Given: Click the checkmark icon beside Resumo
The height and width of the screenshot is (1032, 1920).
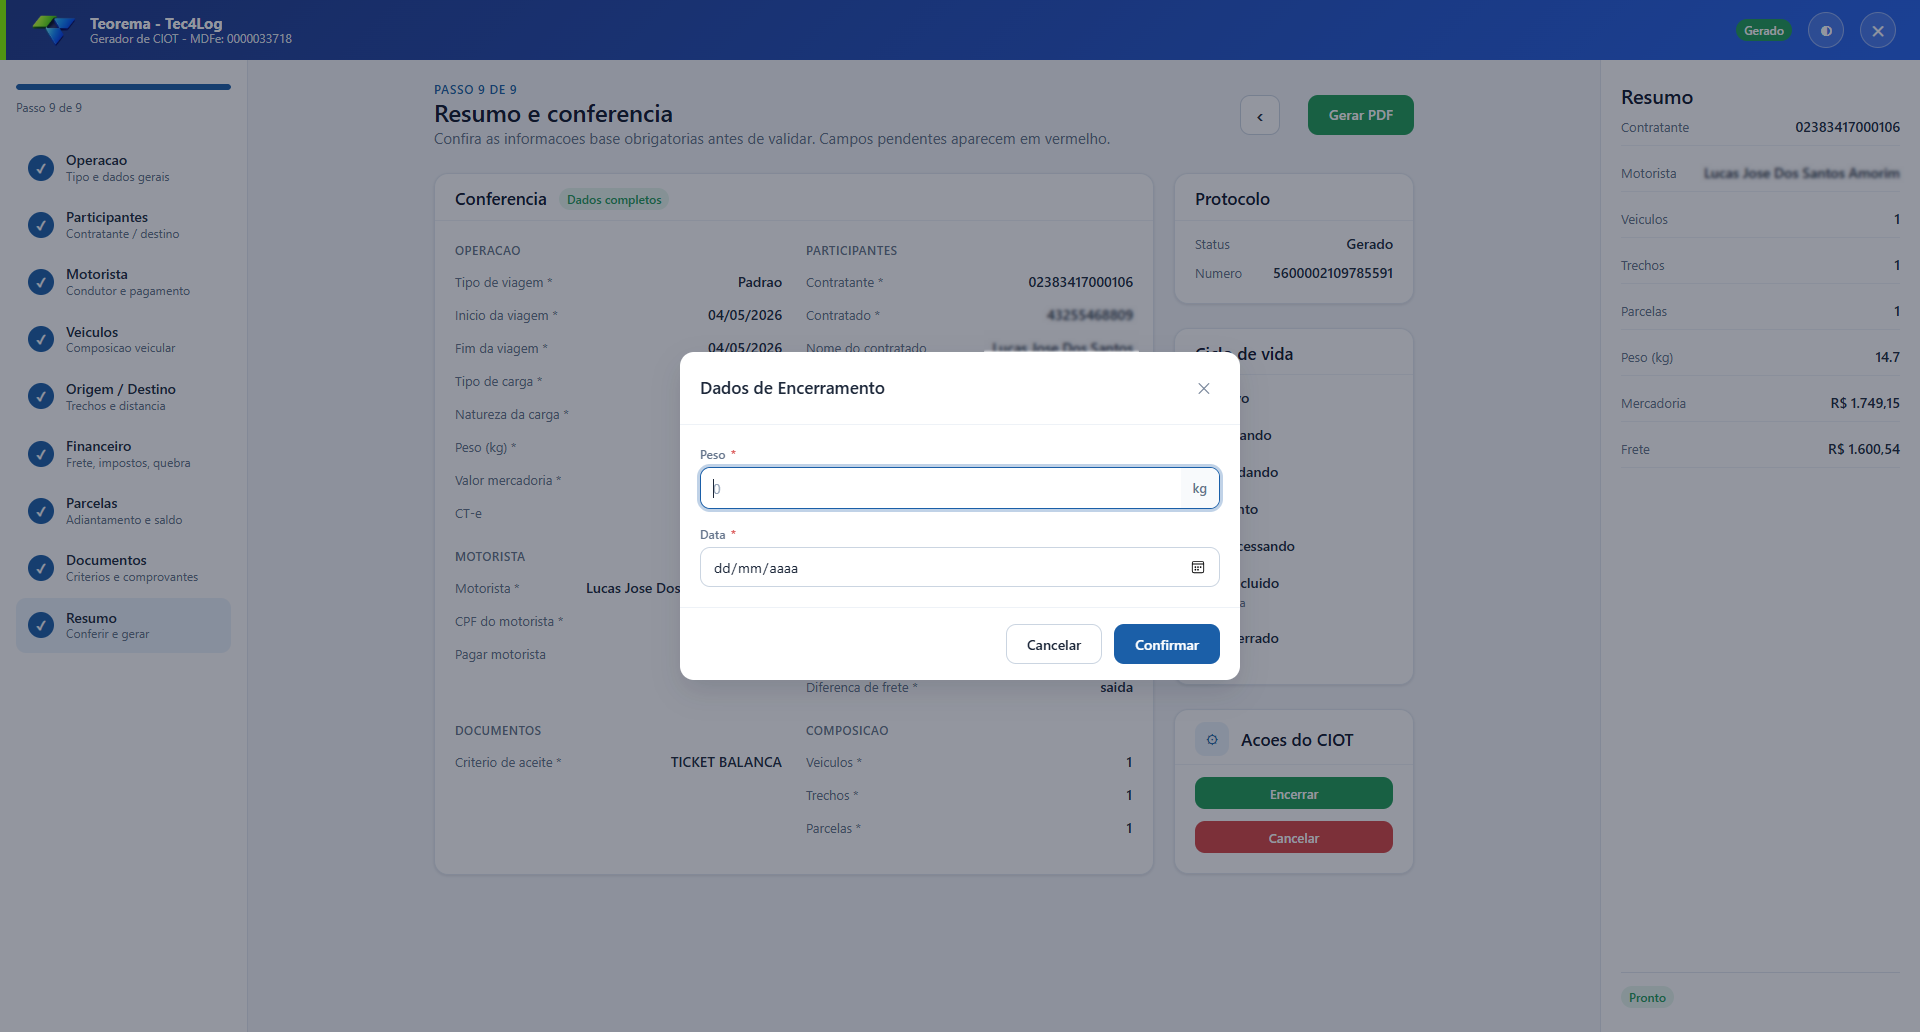Looking at the screenshot, I should (x=41, y=626).
